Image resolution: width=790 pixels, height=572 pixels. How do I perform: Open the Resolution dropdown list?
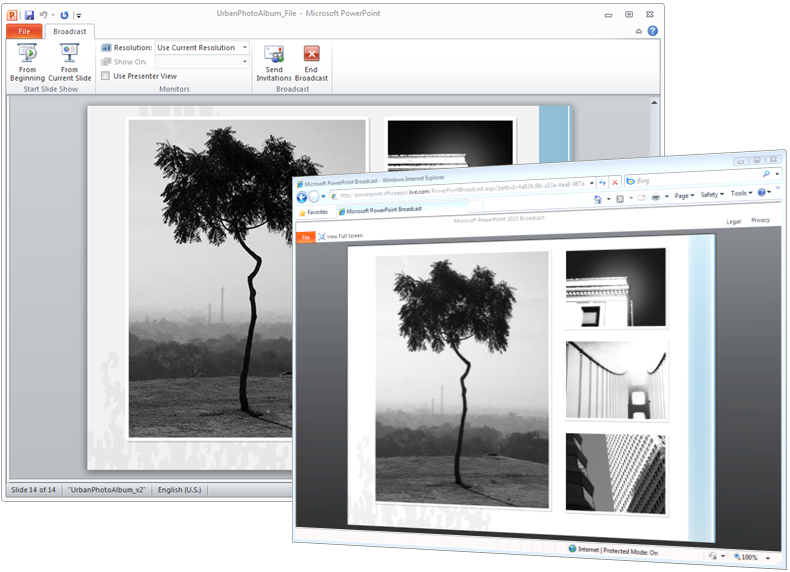[x=244, y=47]
